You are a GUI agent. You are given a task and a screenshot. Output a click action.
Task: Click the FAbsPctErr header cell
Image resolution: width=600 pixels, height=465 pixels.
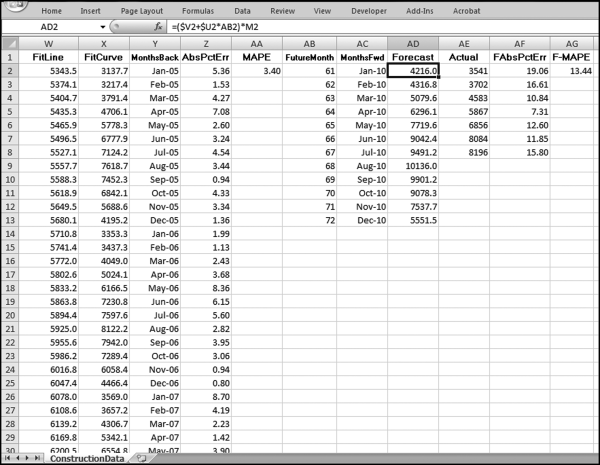tap(520, 57)
